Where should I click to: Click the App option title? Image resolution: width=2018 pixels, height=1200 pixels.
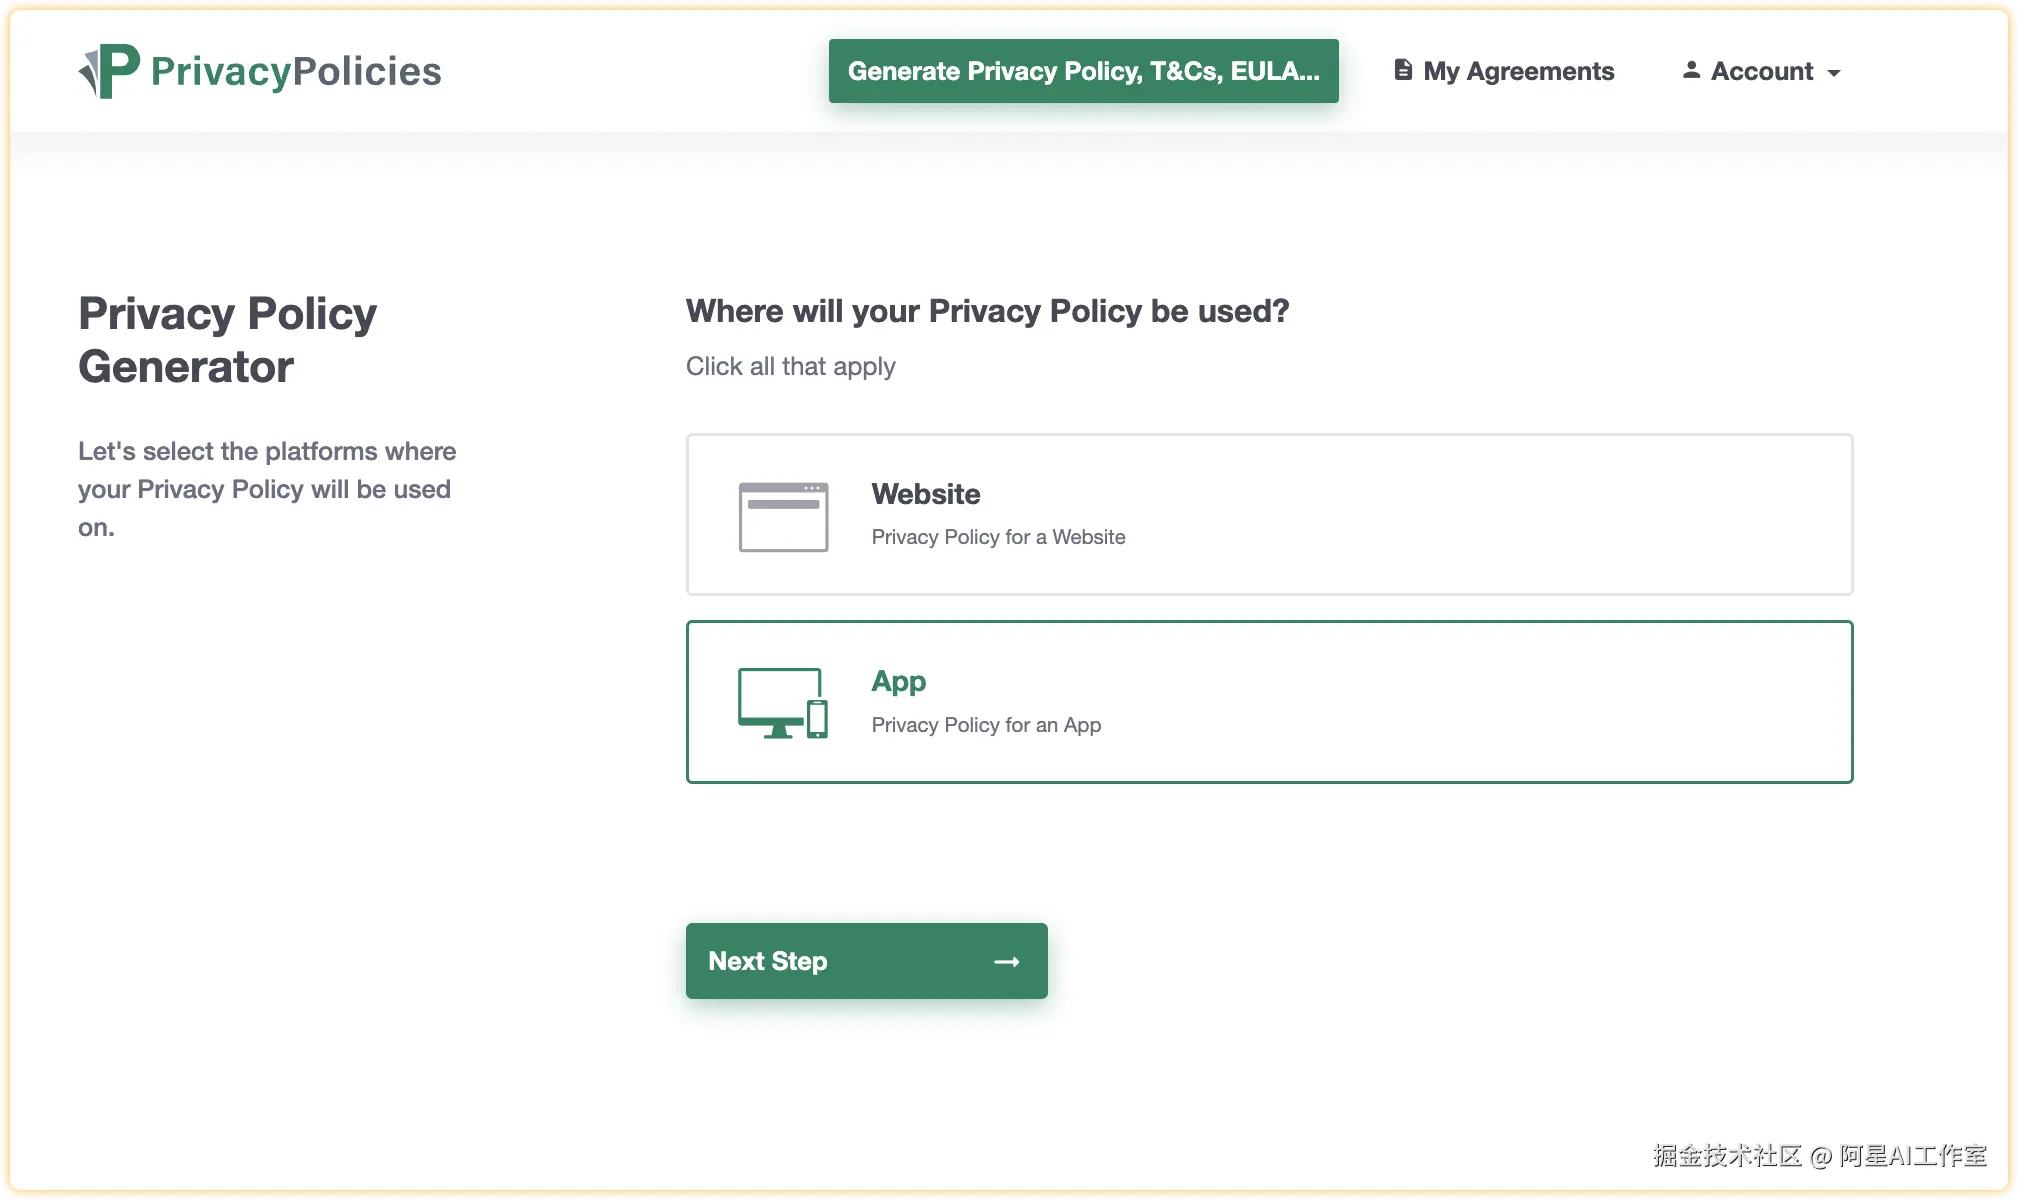click(x=898, y=682)
